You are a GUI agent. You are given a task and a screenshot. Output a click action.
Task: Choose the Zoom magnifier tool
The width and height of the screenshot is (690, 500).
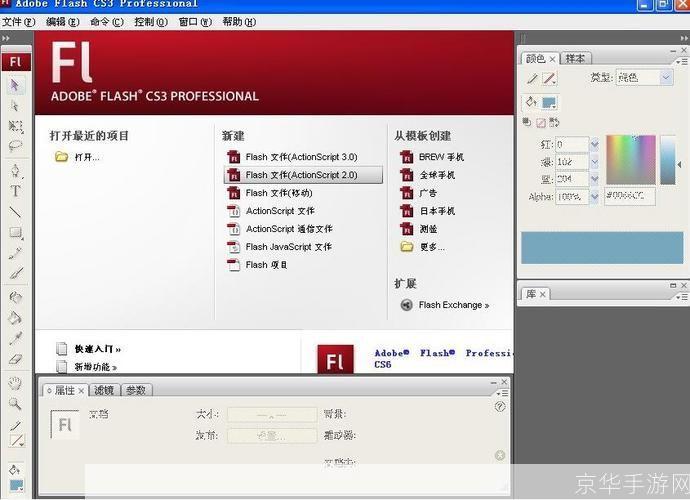(x=15, y=403)
